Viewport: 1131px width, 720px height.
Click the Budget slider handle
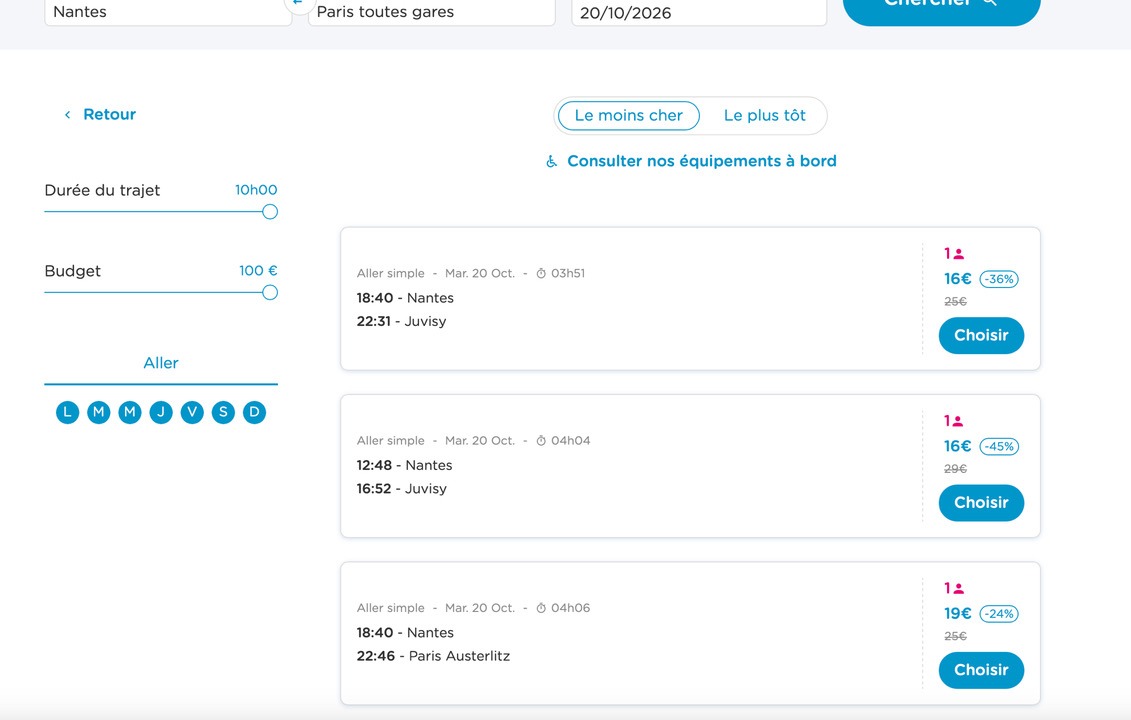tap(270, 292)
